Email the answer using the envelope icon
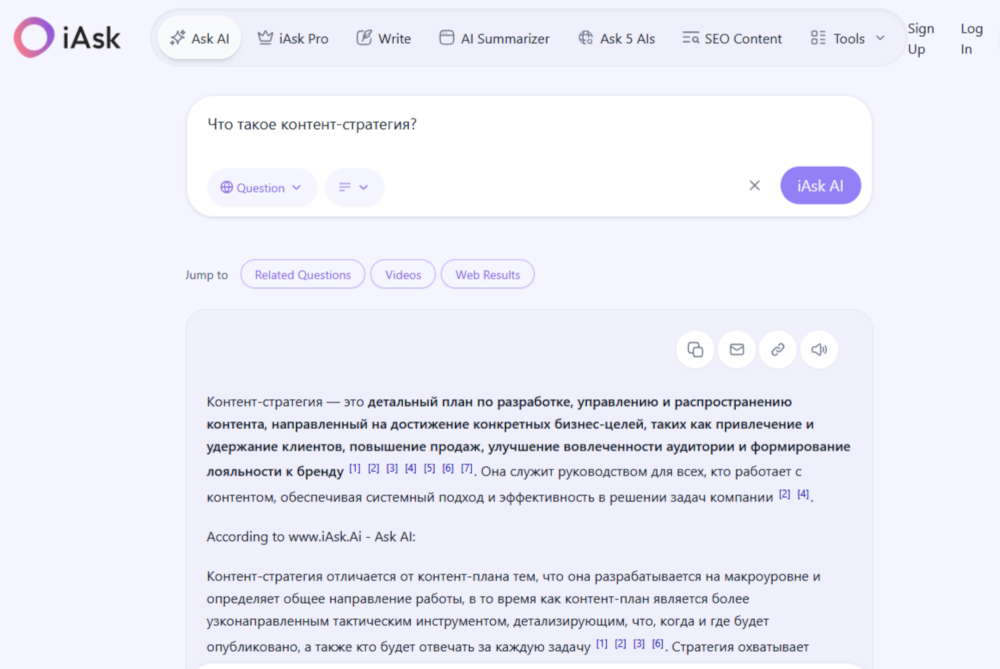 click(737, 349)
